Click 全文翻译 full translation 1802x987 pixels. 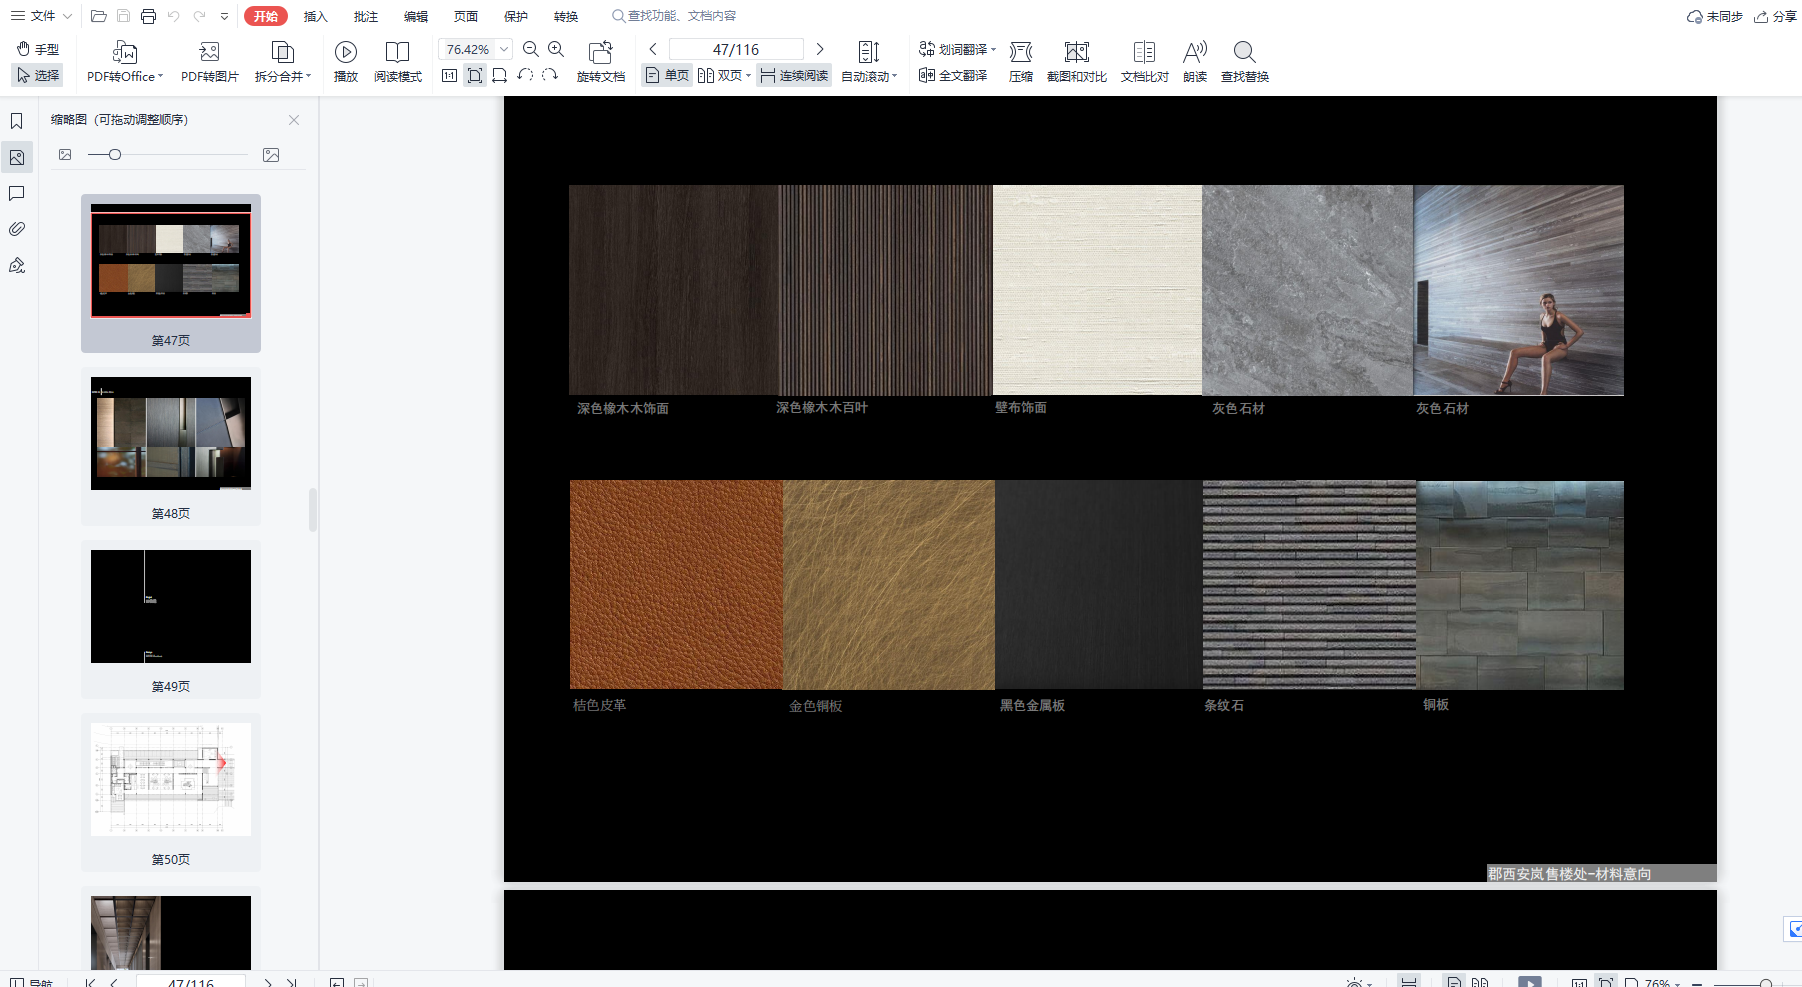click(954, 76)
